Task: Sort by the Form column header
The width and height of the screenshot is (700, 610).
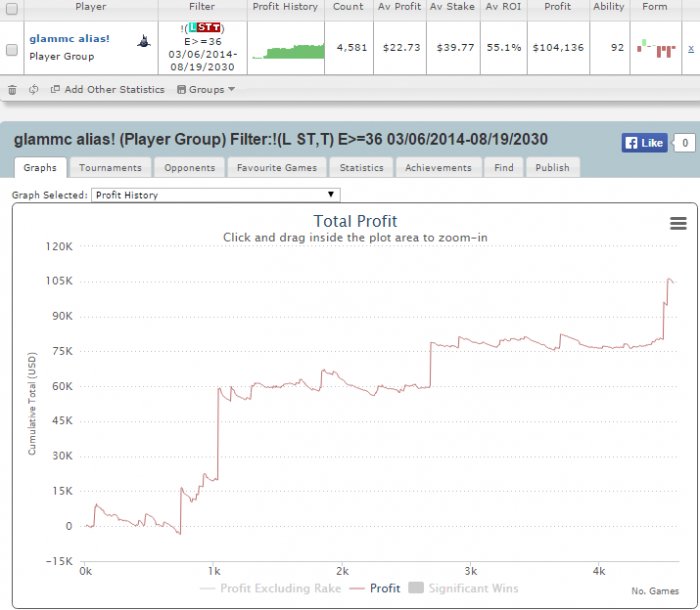Action: click(655, 7)
